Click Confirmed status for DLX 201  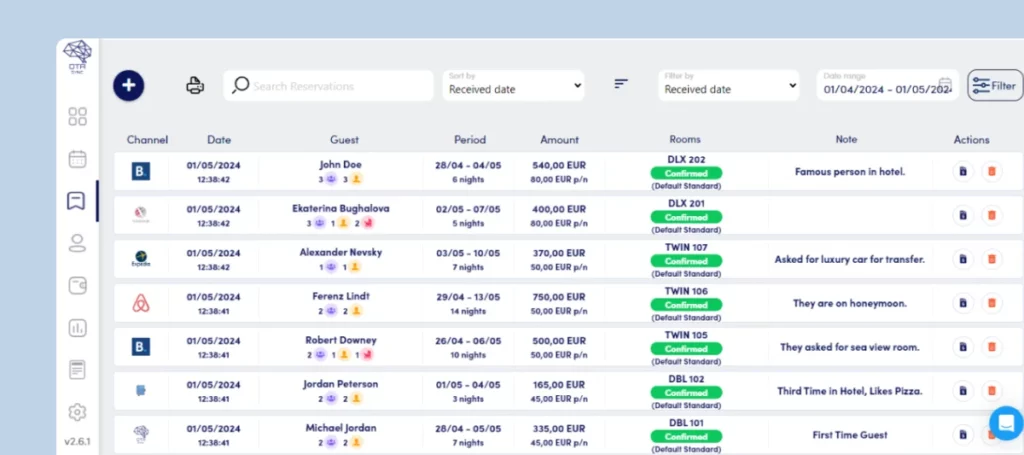tap(686, 217)
